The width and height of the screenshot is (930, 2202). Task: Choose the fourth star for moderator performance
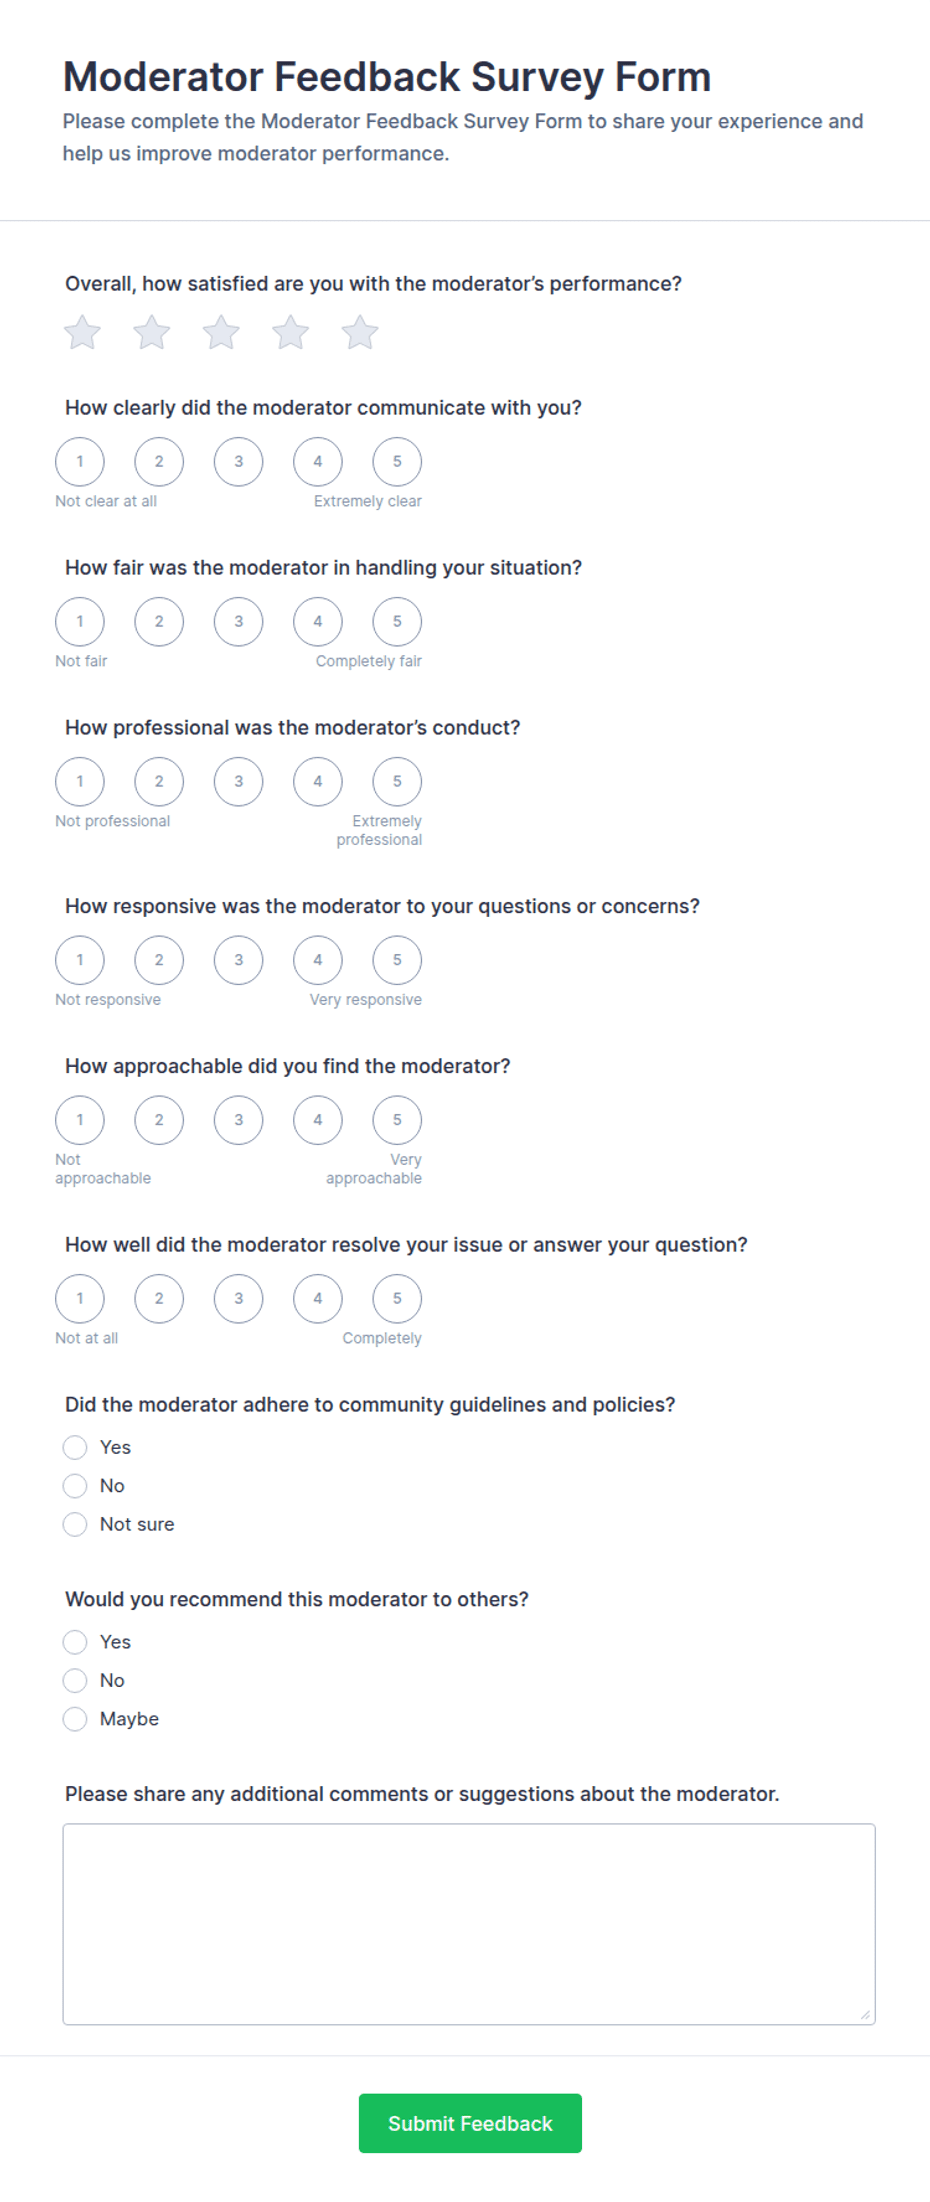click(x=290, y=332)
